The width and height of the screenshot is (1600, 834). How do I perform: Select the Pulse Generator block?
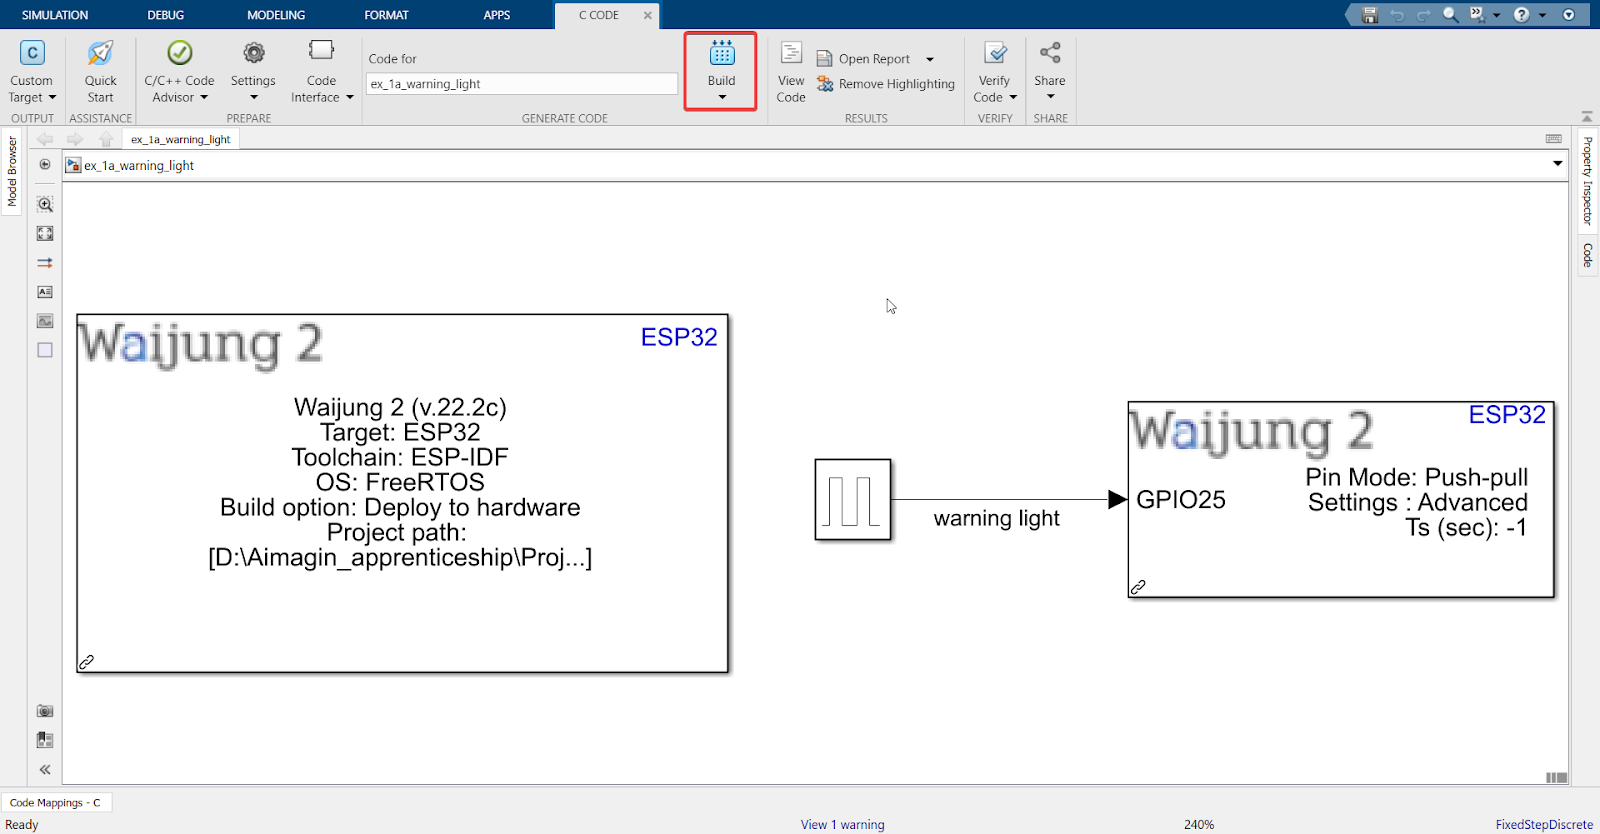click(853, 500)
